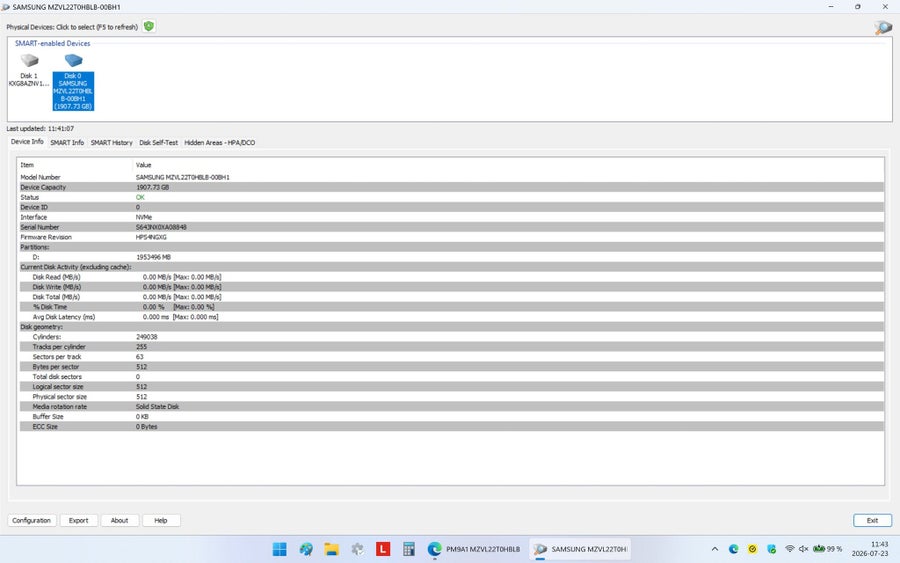This screenshot has height=563, width=900.
Task: Open the SMART Info tab
Action: coord(67,142)
